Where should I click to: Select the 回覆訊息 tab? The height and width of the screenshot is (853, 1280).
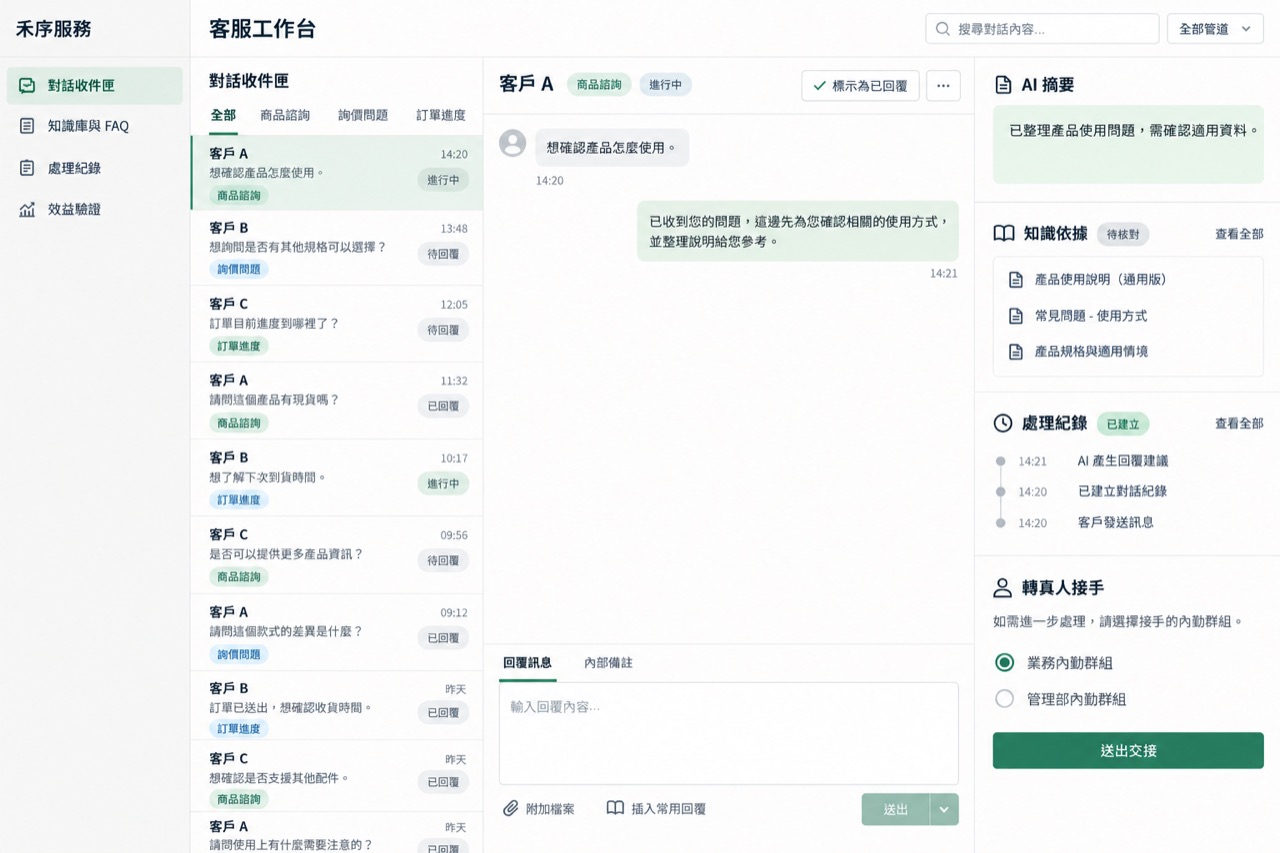pyautogui.click(x=527, y=663)
